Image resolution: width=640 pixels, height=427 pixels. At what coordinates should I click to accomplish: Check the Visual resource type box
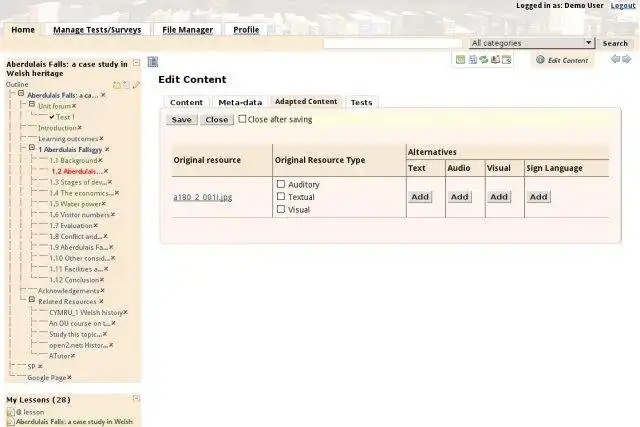(281, 209)
